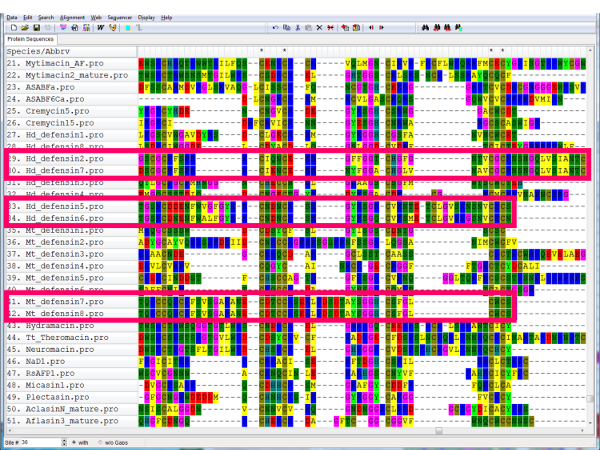Select row 43. Hydramacin.pro

tap(71, 325)
